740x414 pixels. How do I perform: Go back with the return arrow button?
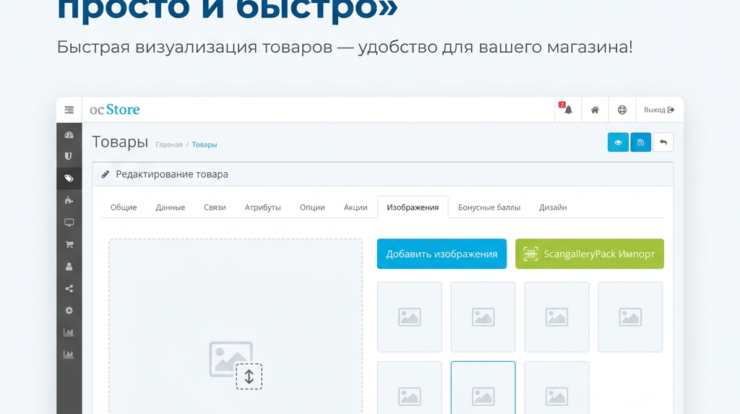point(663,143)
